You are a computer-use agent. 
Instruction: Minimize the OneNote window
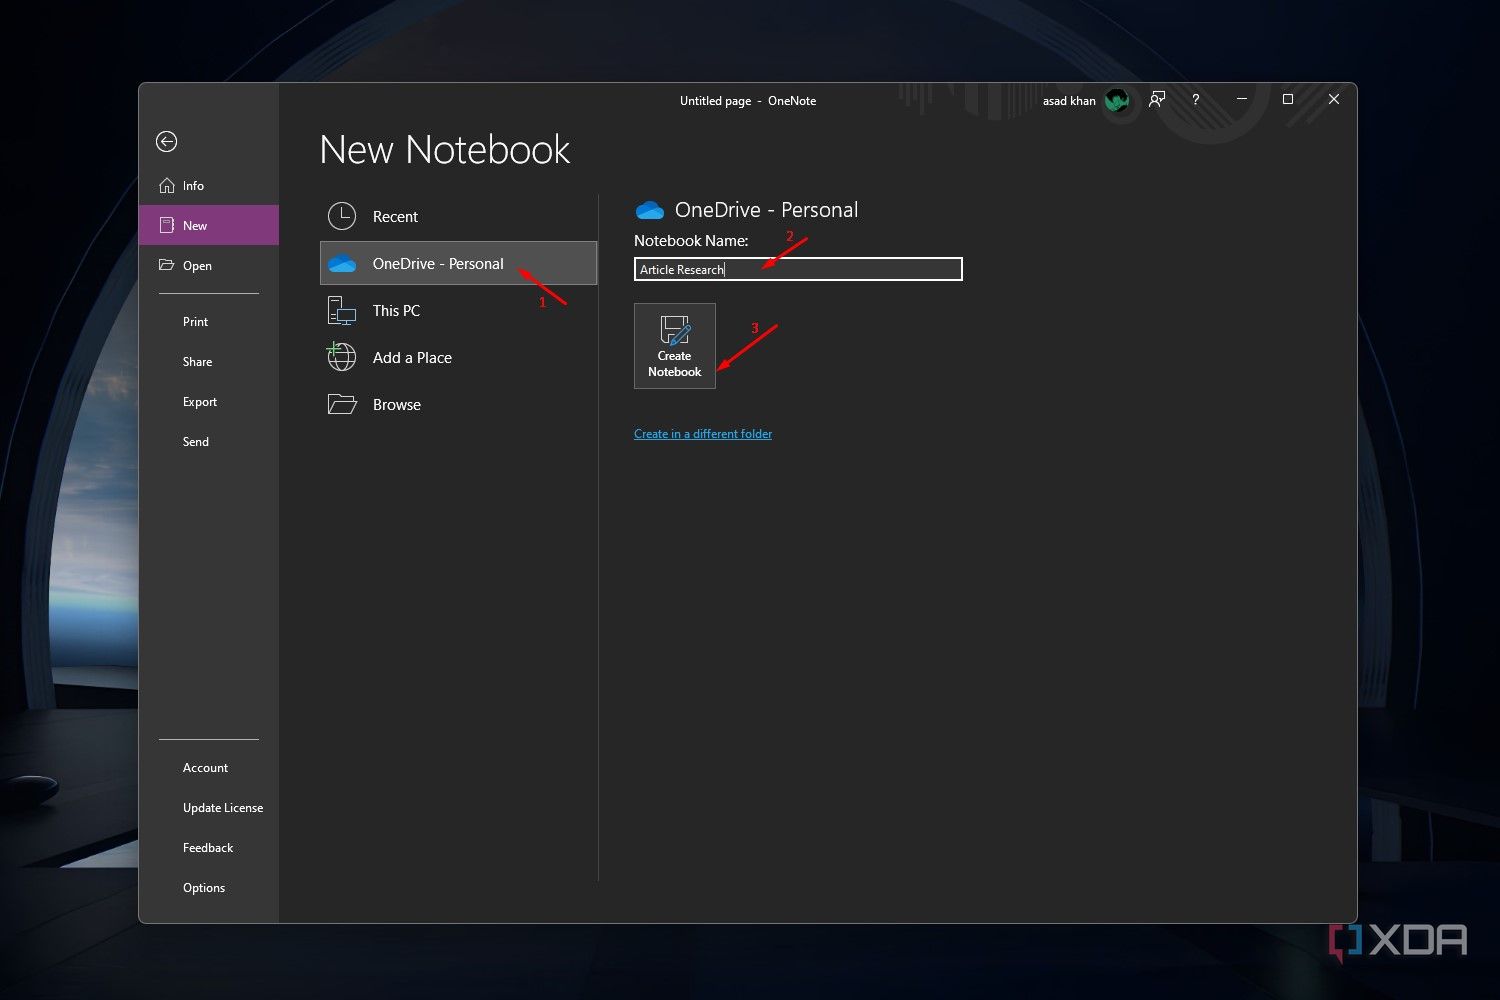[1241, 99]
